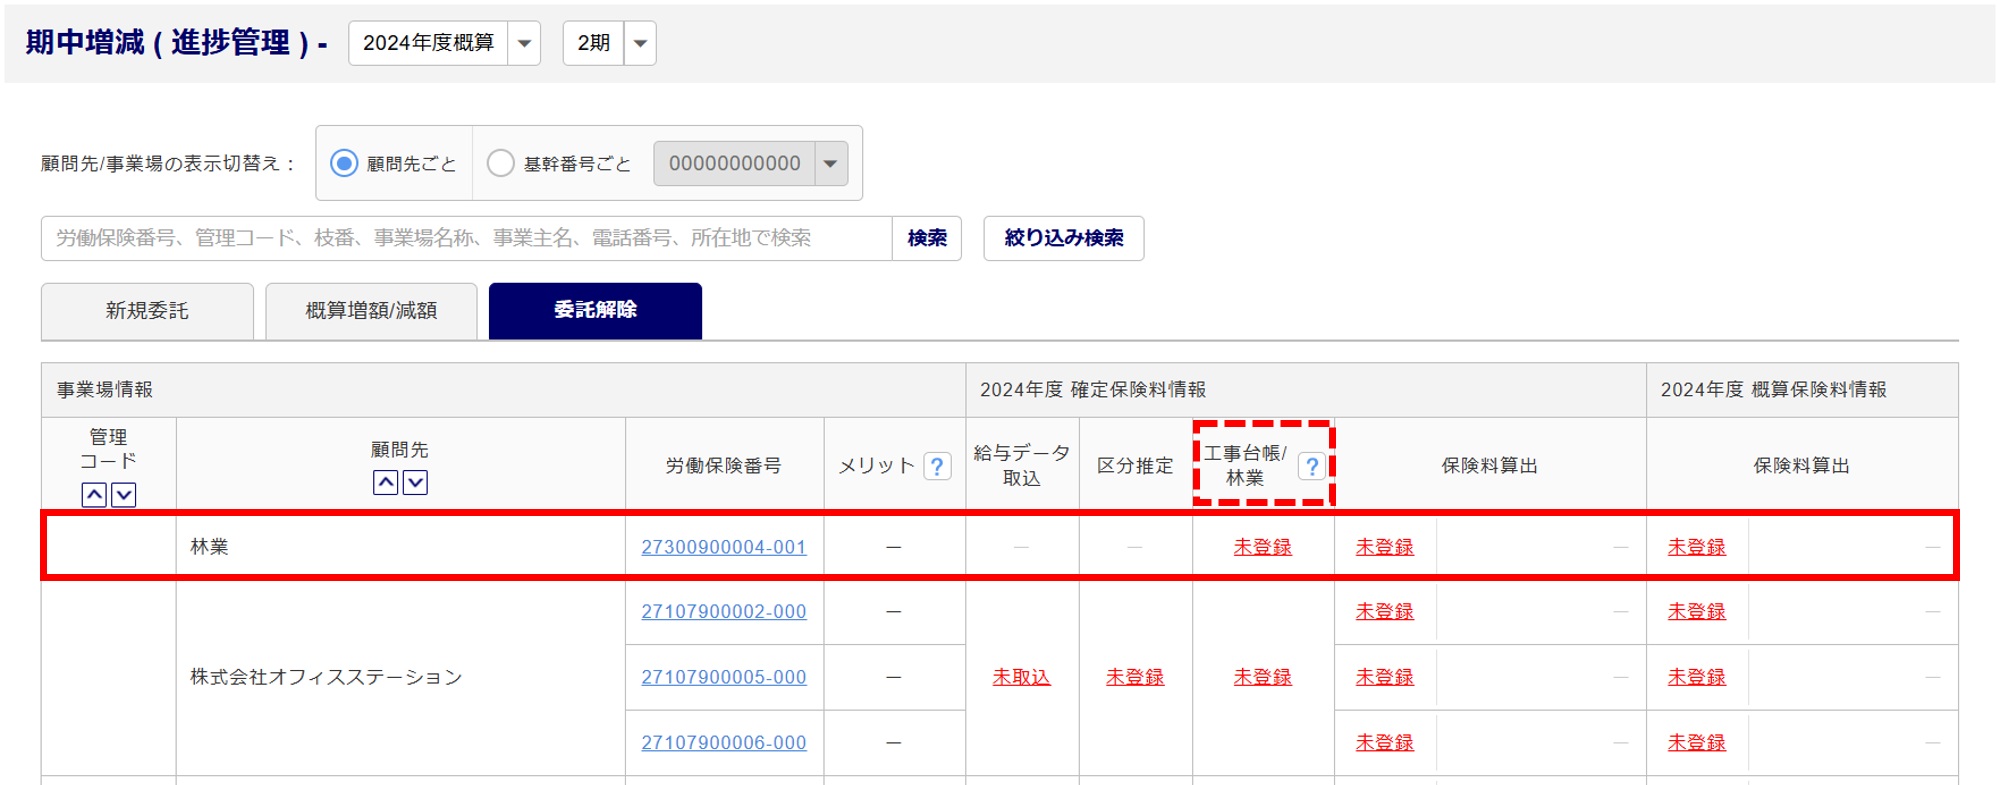This screenshot has width=2000, height=785.
Task: Open labor insurance number 27107900006-000
Action: tap(724, 742)
